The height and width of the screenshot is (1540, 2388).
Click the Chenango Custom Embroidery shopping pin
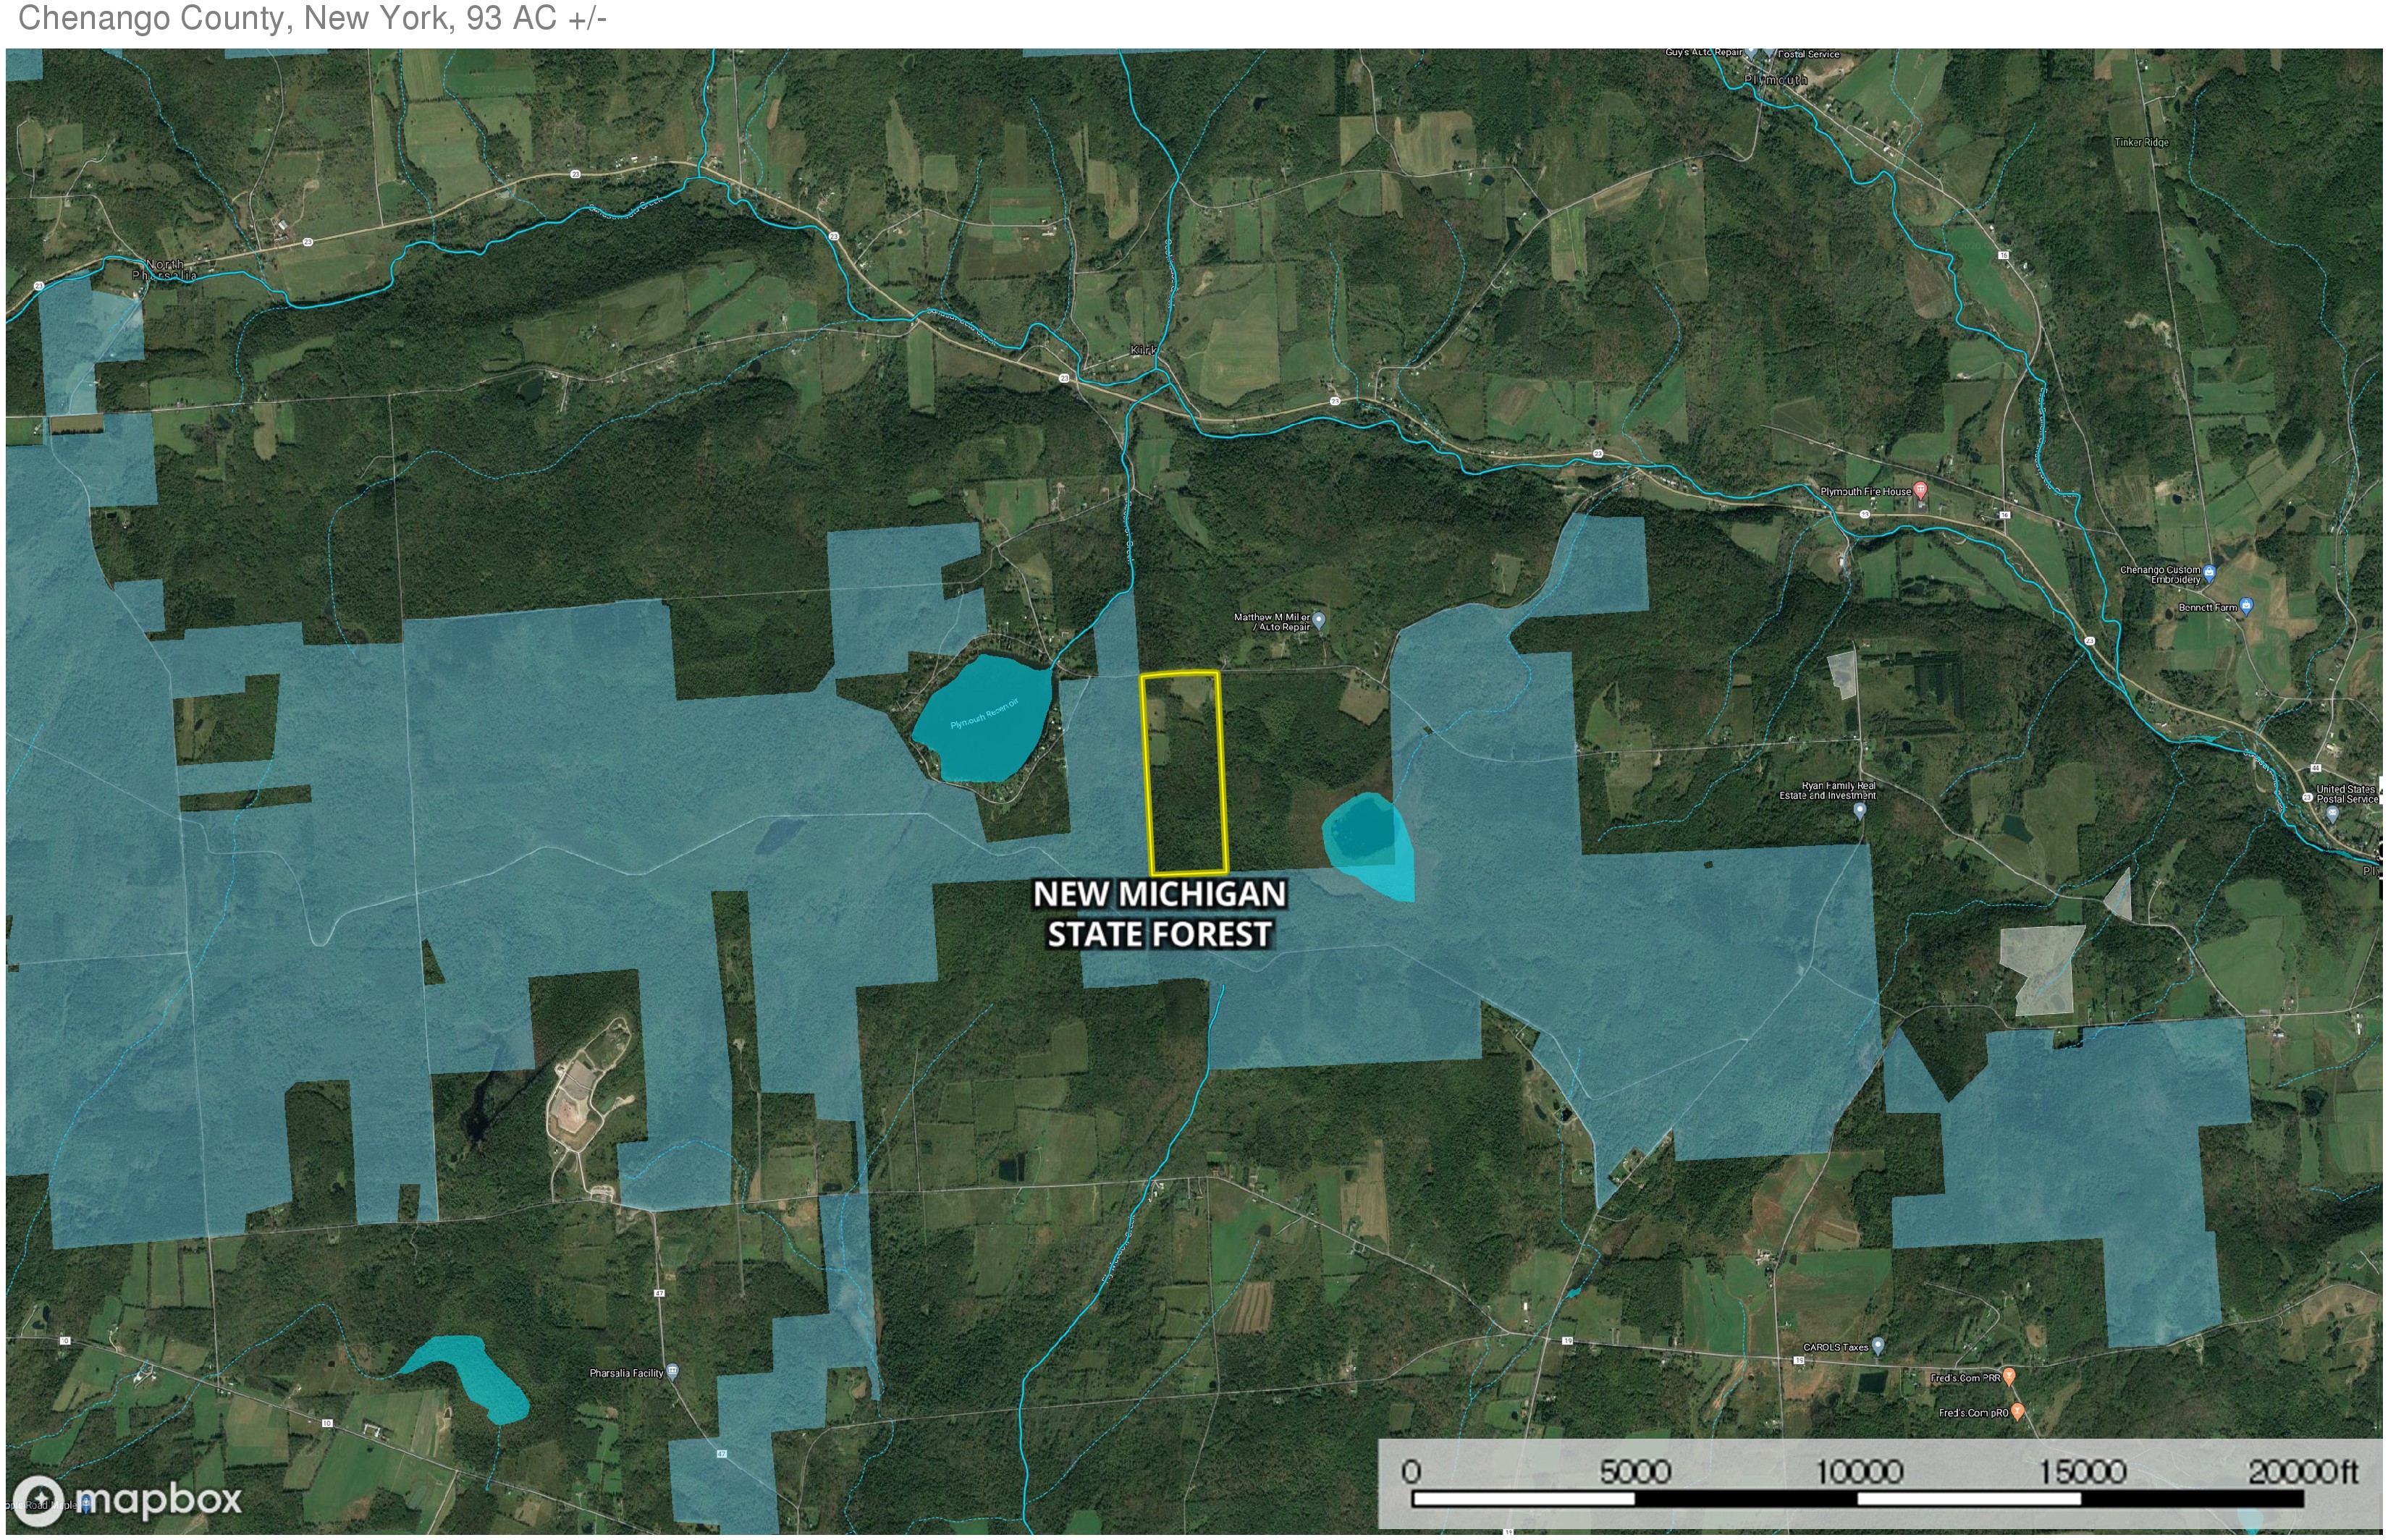point(2209,574)
